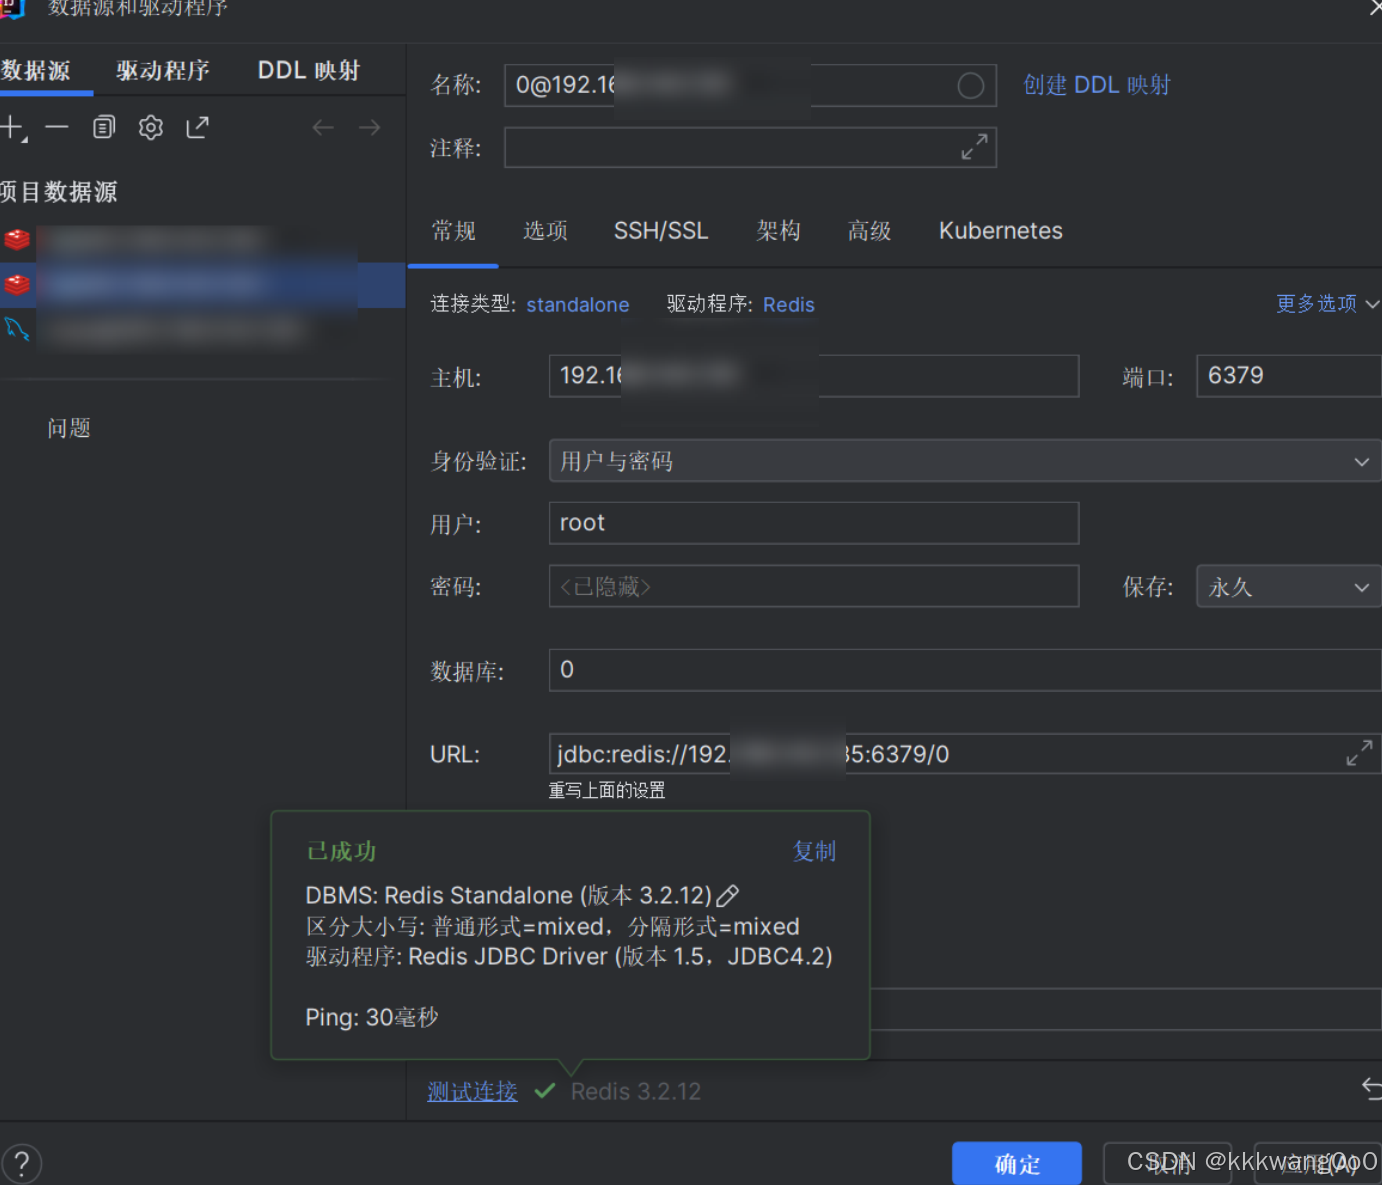Image resolution: width=1382 pixels, height=1185 pixels.
Task: Click the color circle in name field
Action: click(970, 86)
